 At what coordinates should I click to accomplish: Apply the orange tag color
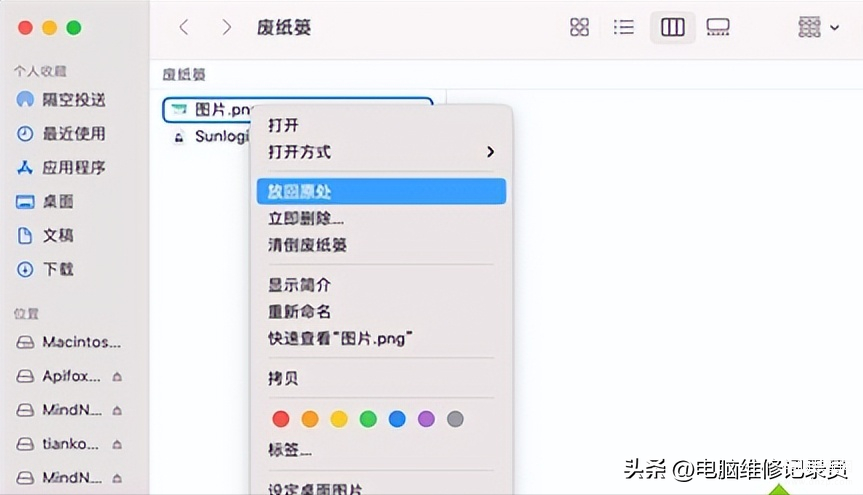tap(310, 419)
